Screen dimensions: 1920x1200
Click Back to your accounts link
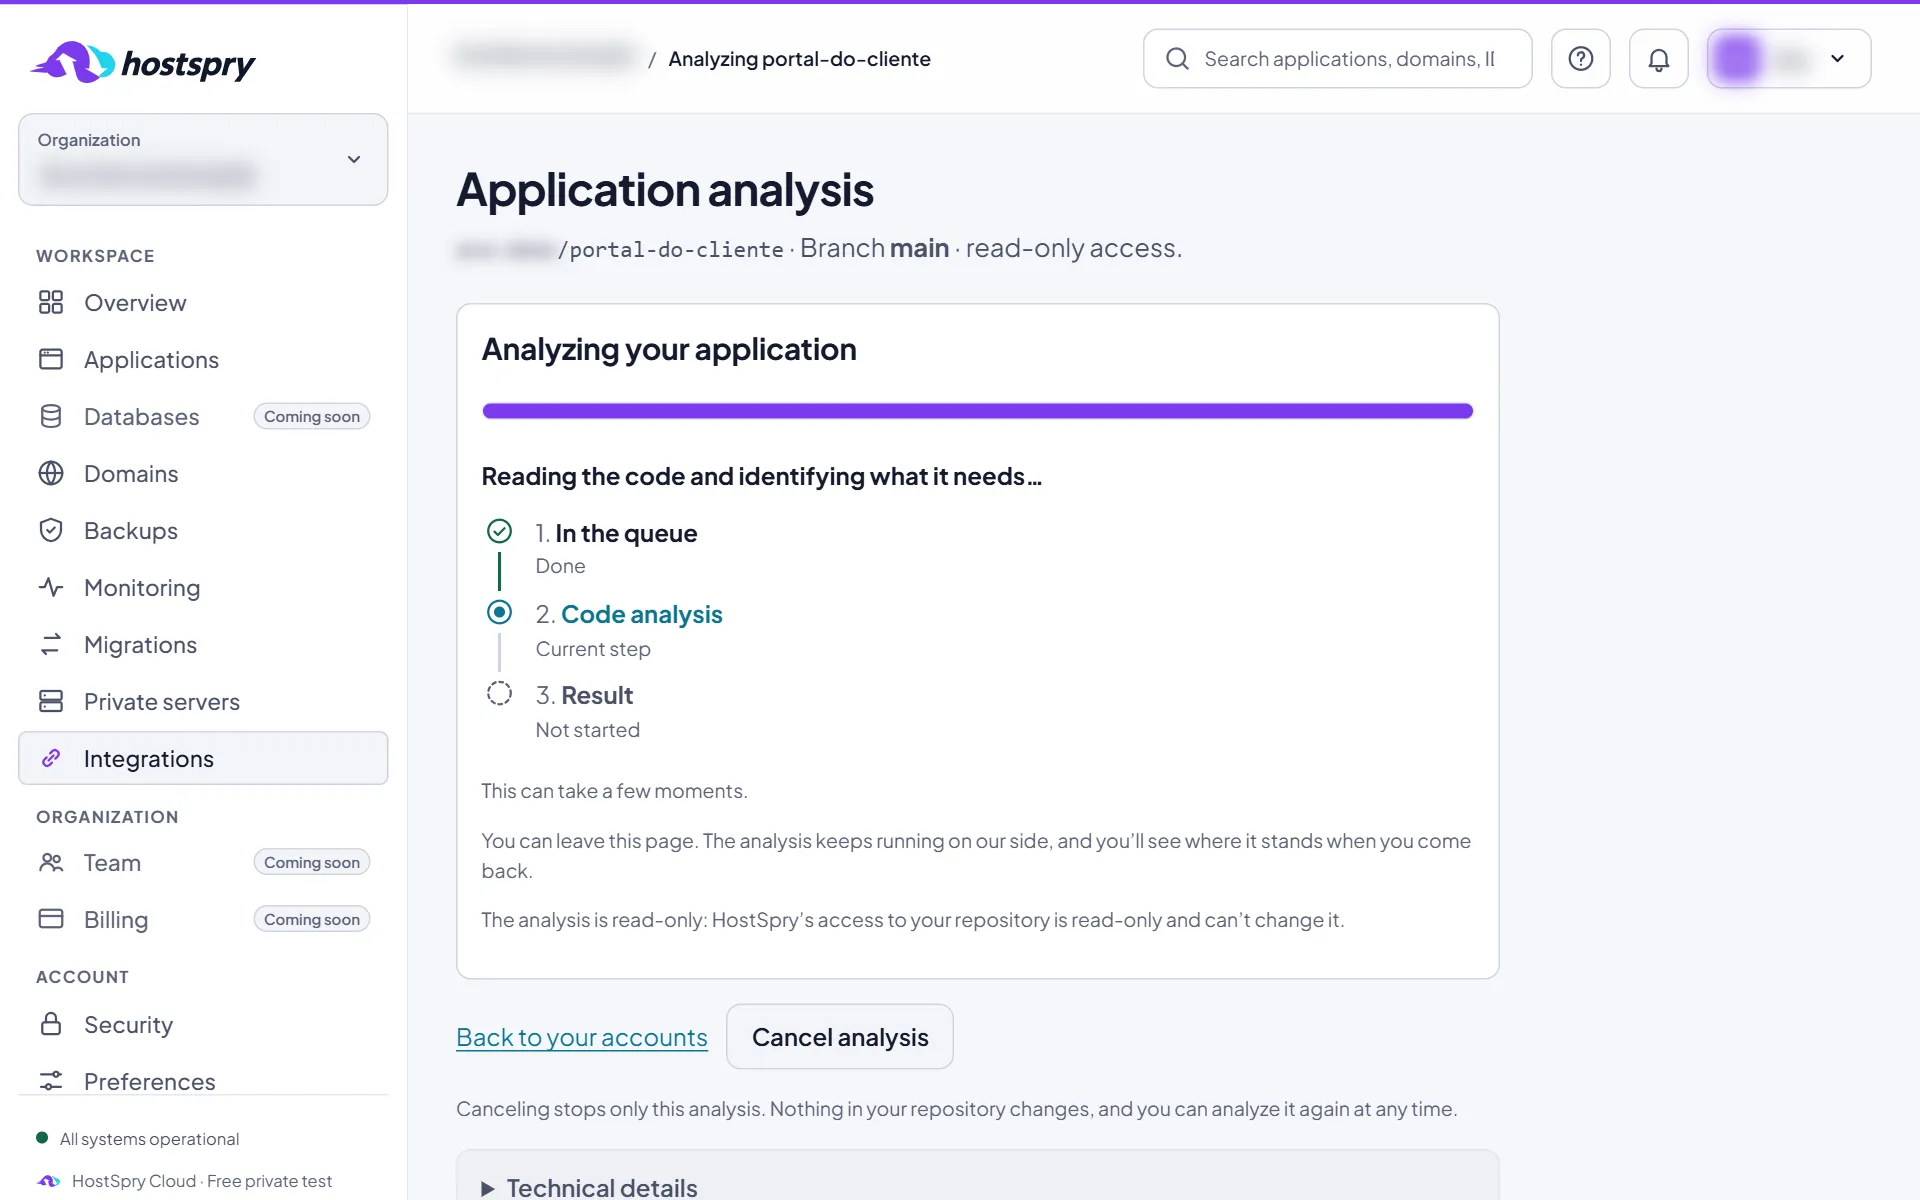(x=582, y=1037)
